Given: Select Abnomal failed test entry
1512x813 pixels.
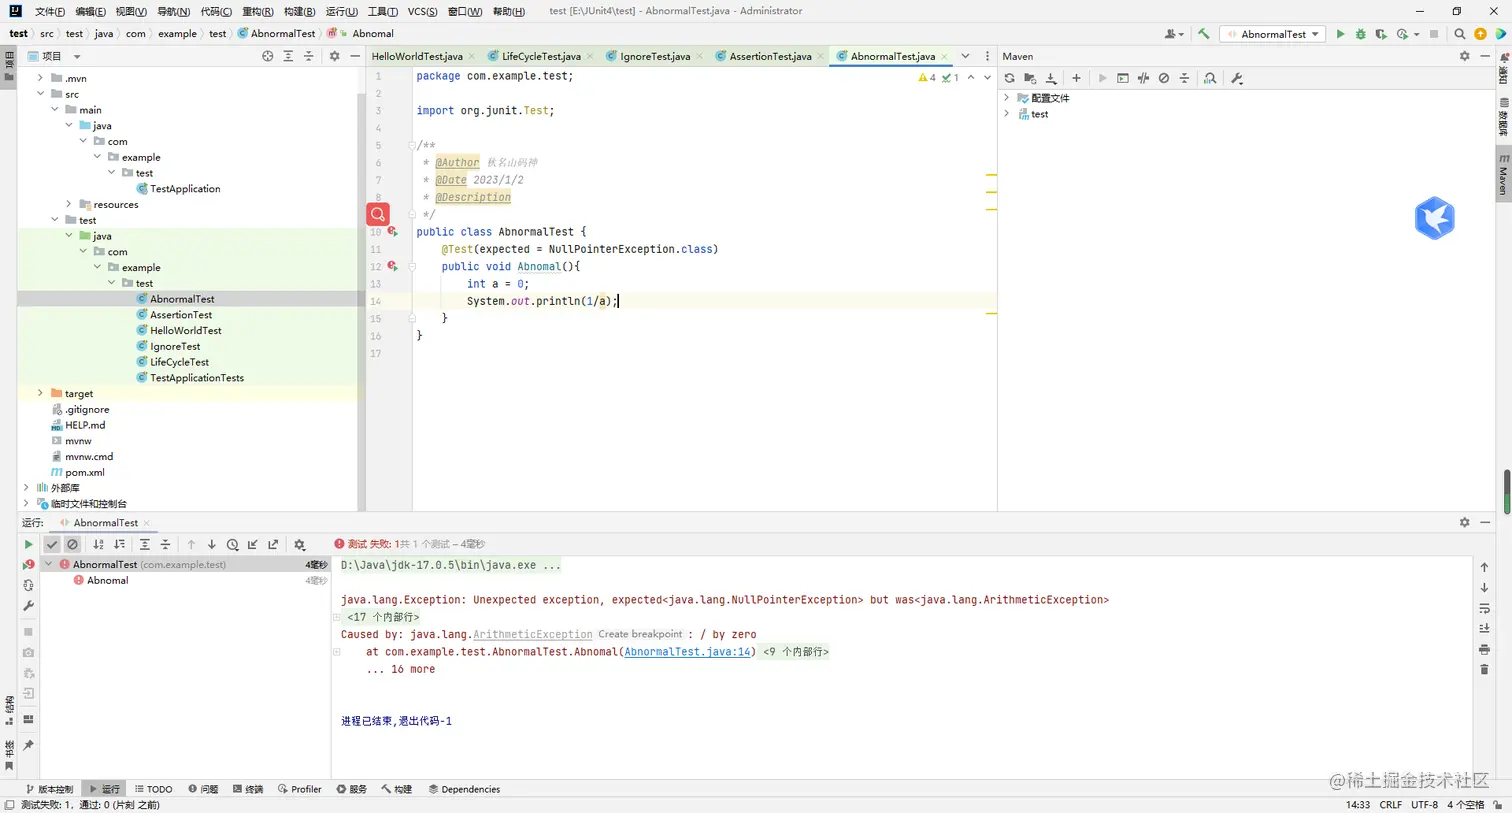Looking at the screenshot, I should [107, 581].
